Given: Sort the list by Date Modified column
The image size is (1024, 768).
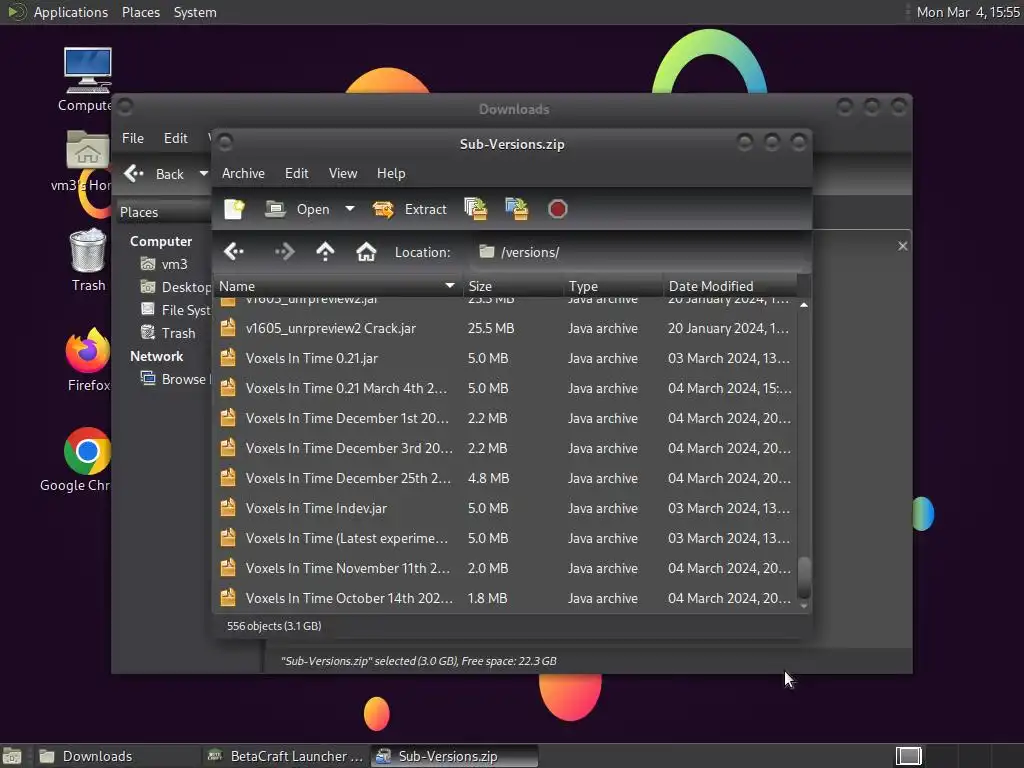Looking at the screenshot, I should [730, 286].
